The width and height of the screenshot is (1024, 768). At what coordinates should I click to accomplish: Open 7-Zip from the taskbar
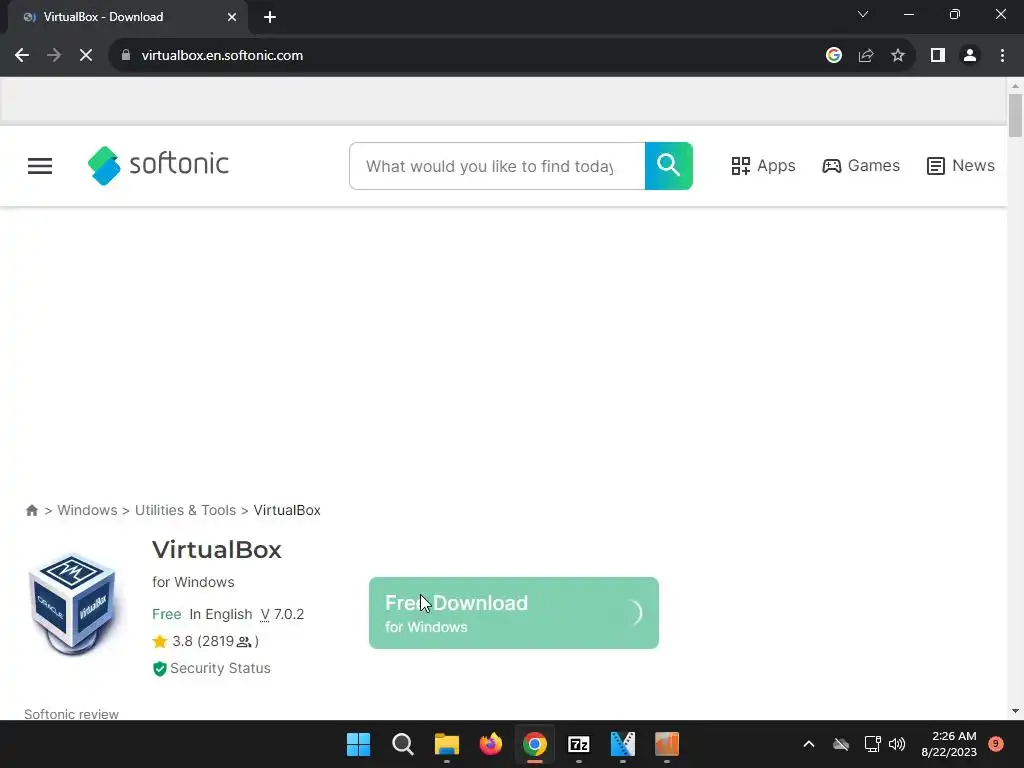579,744
